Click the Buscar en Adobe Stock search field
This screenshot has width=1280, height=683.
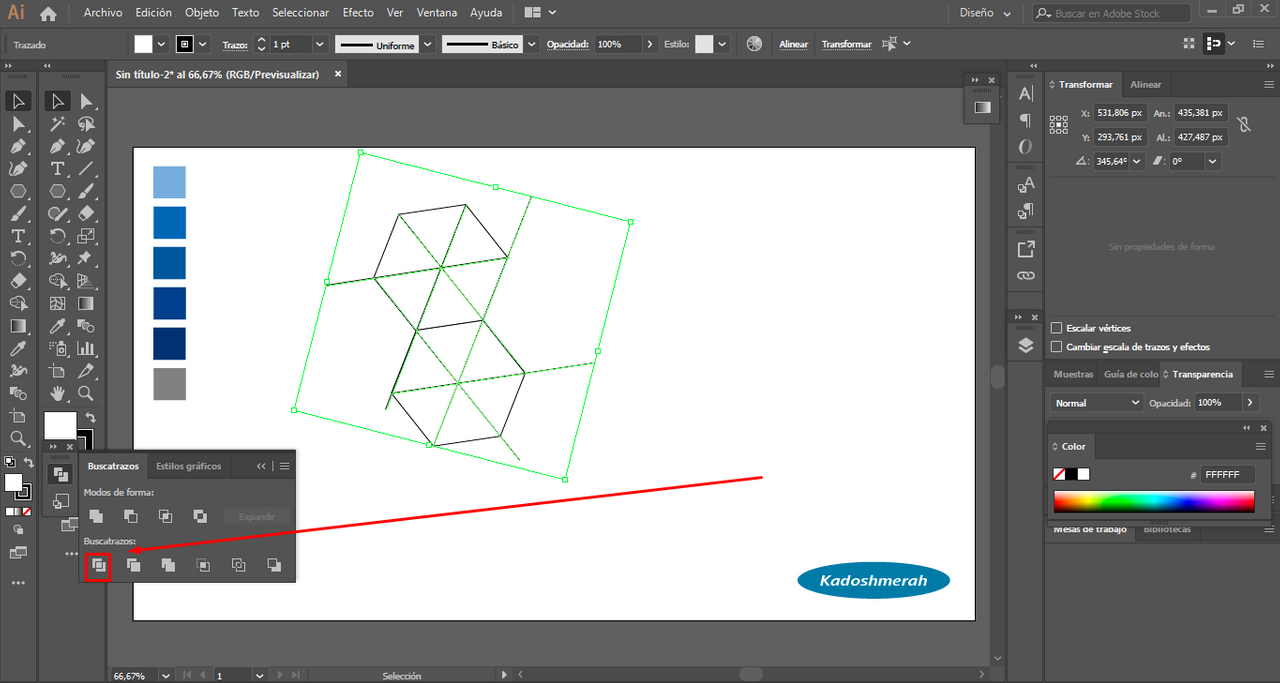pos(1111,13)
